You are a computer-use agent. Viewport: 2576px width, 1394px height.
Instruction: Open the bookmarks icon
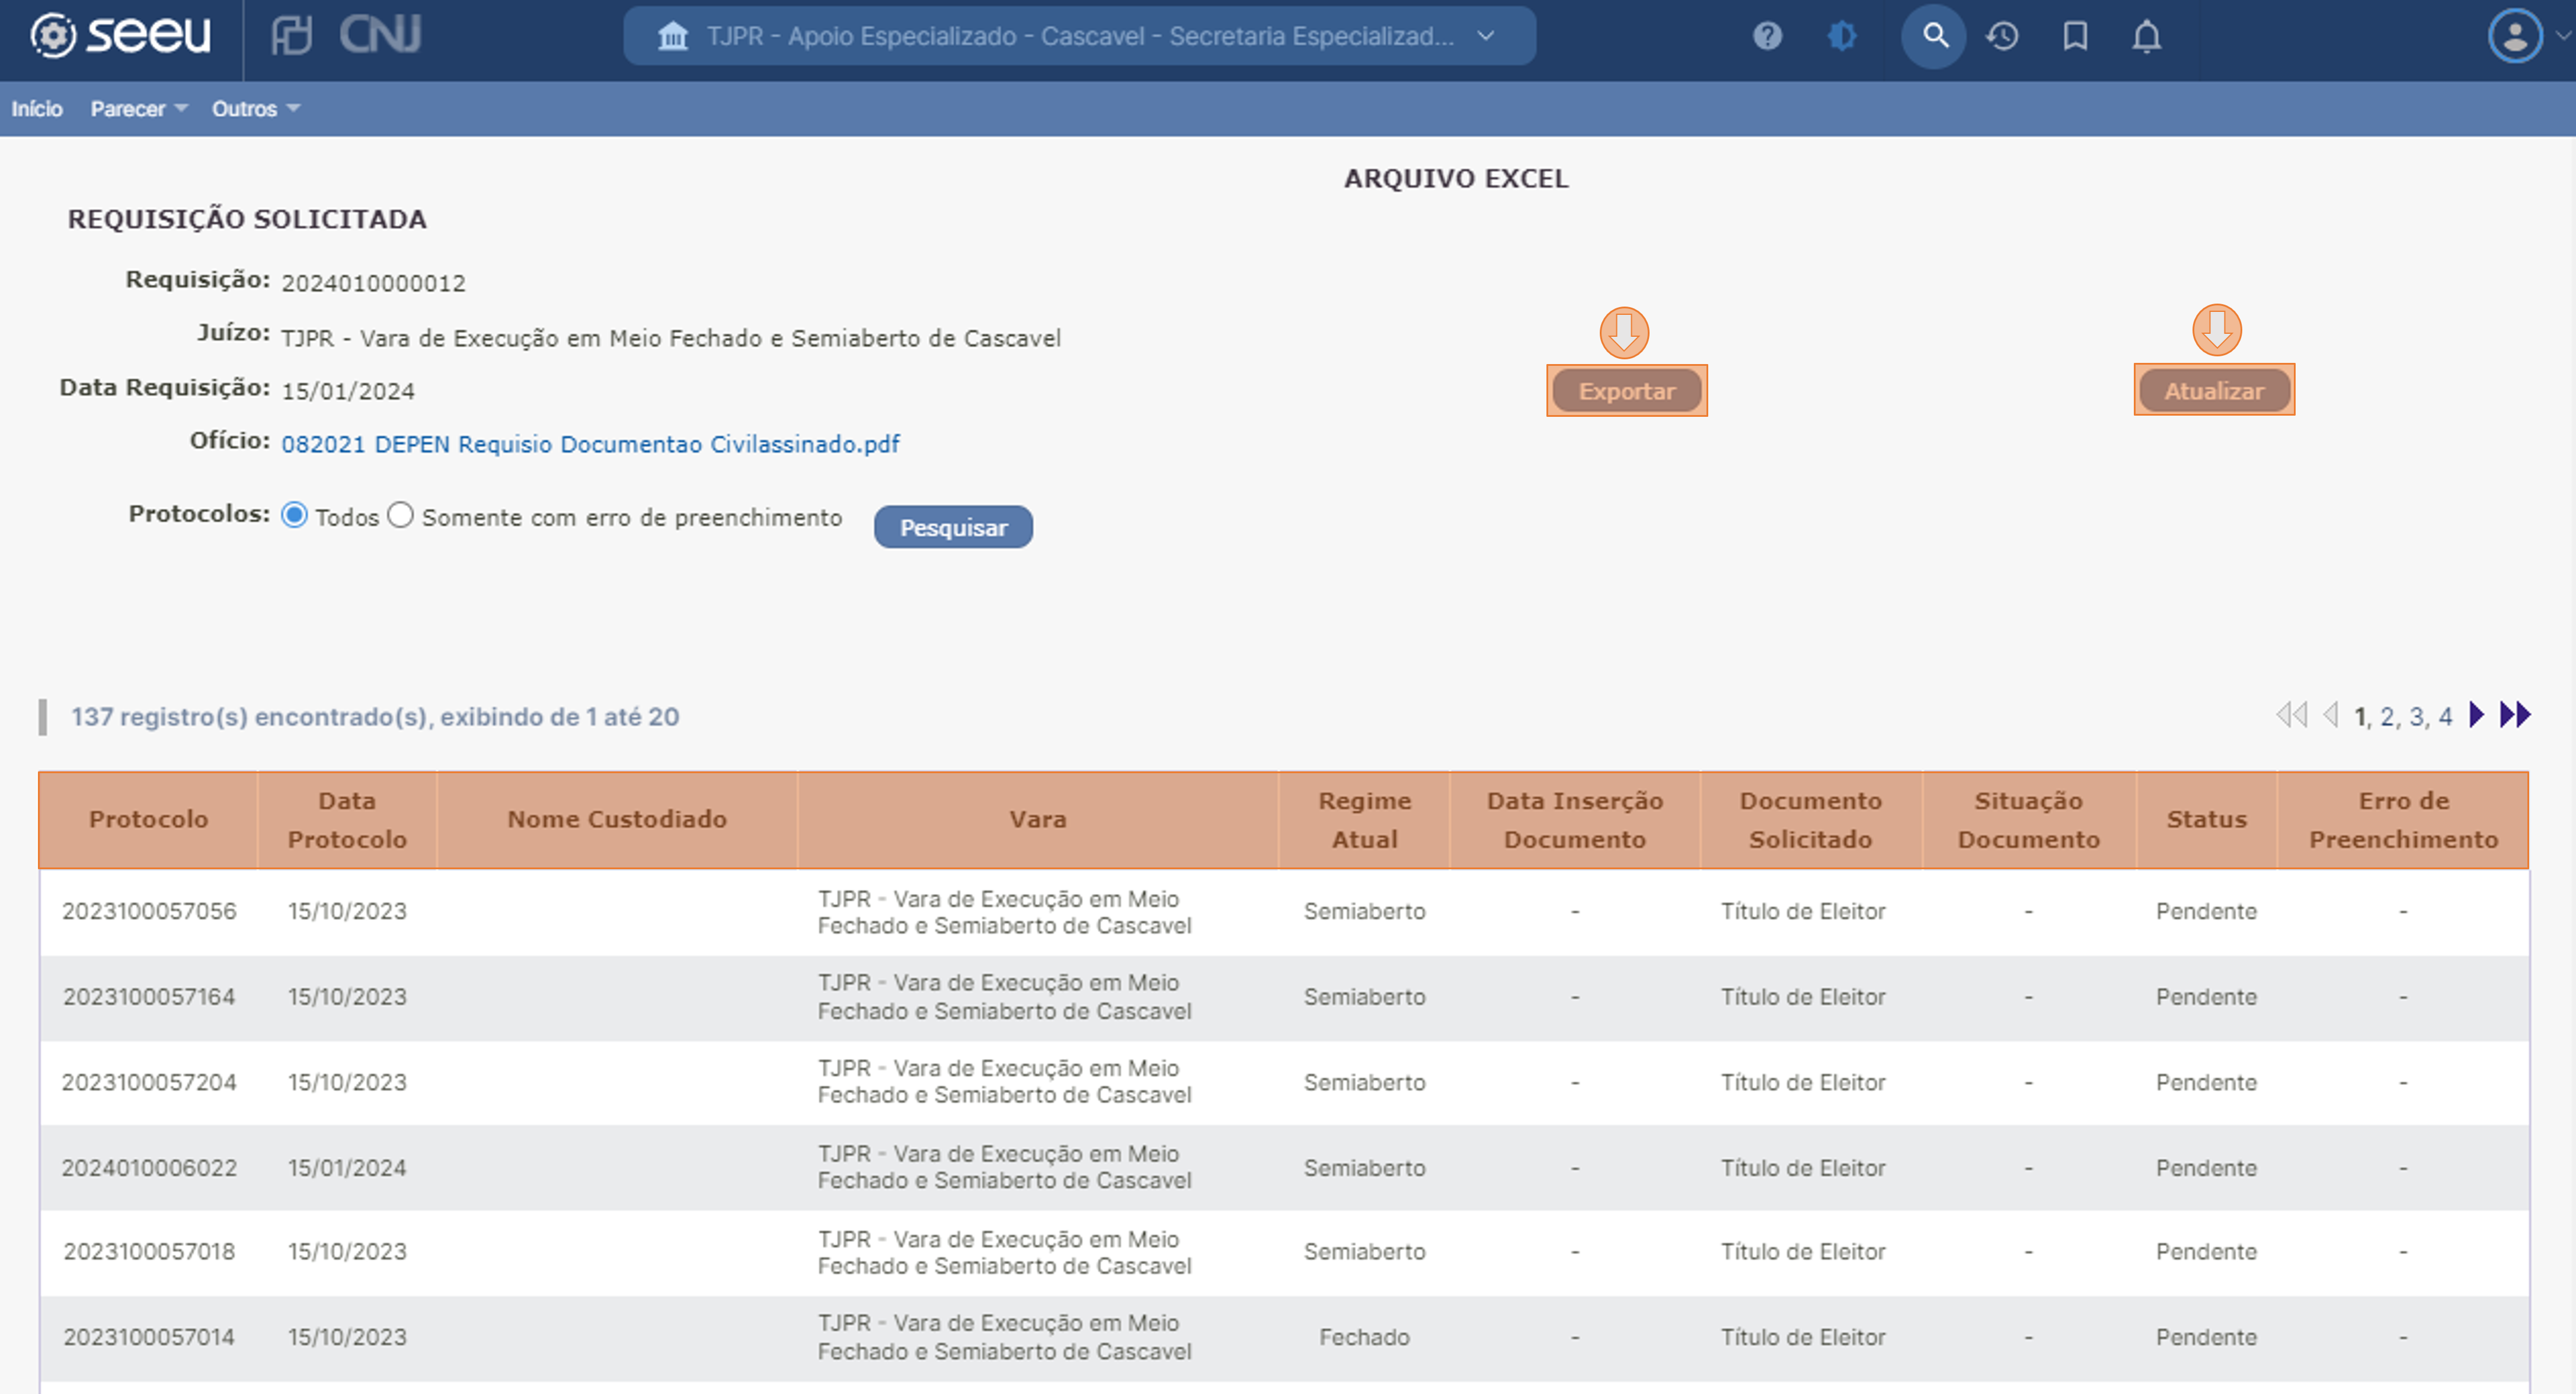(x=2075, y=36)
